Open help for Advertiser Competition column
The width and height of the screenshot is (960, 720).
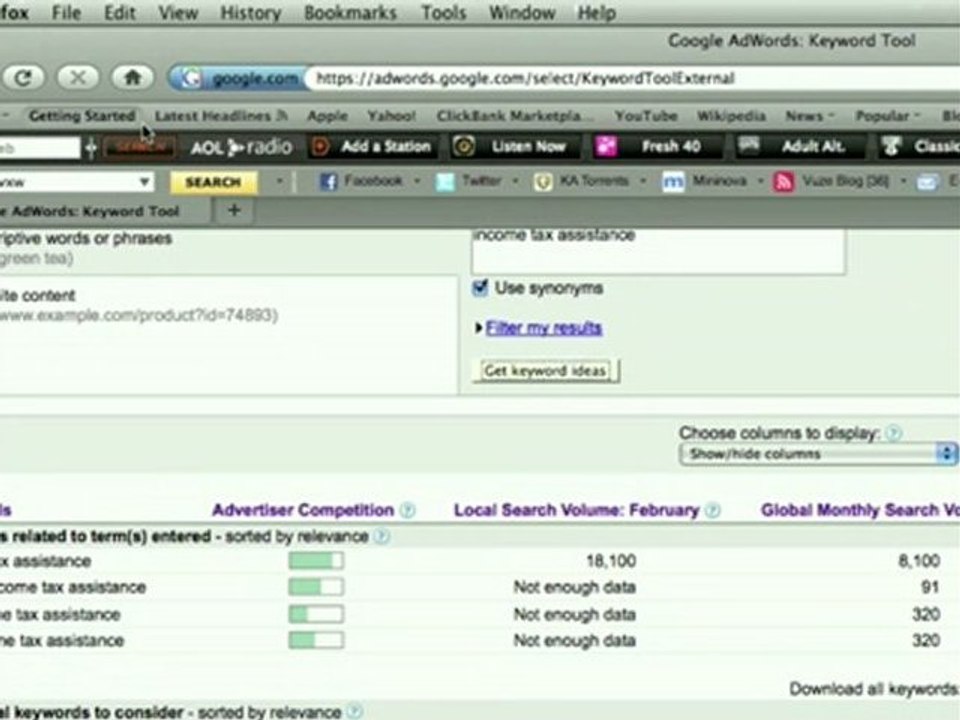pos(407,510)
